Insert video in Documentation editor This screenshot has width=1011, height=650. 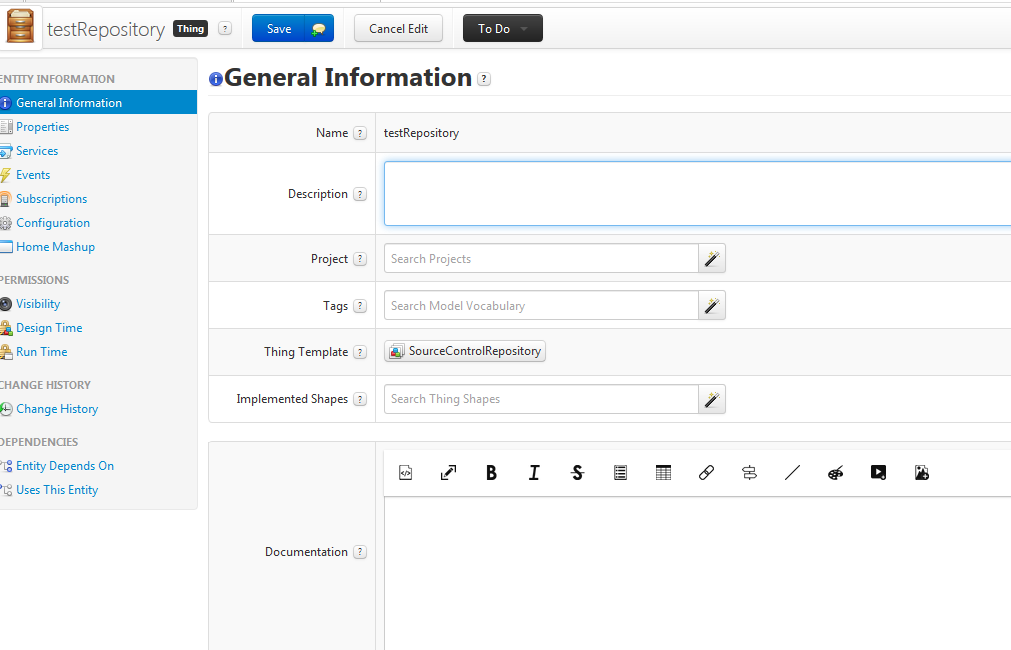point(878,473)
